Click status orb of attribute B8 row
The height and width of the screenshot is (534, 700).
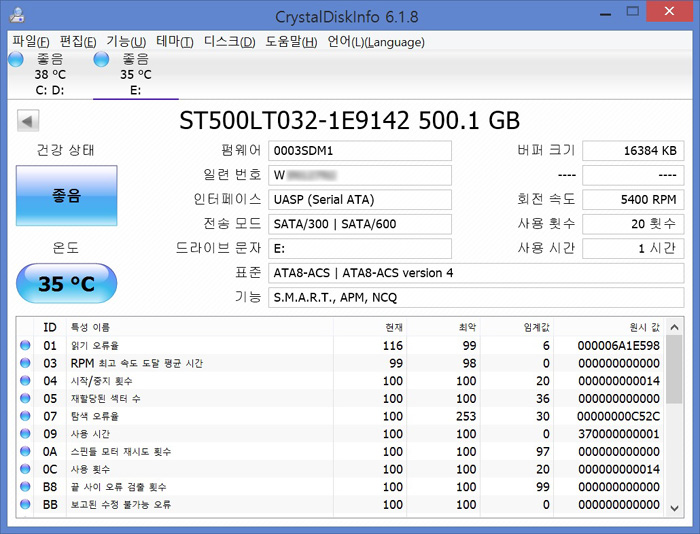click(25, 487)
